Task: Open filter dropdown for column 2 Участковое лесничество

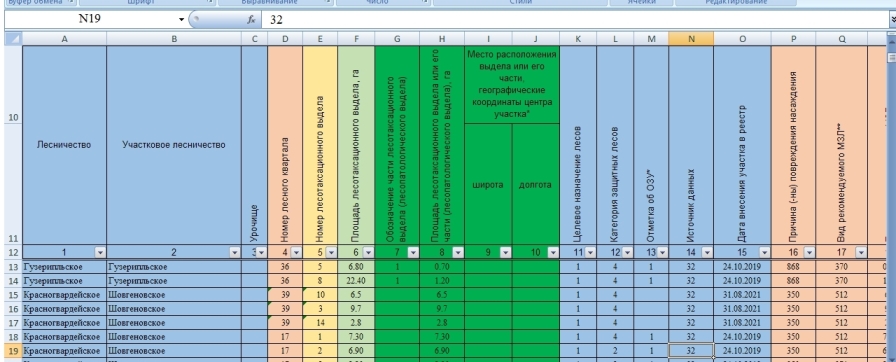Action: point(234,252)
